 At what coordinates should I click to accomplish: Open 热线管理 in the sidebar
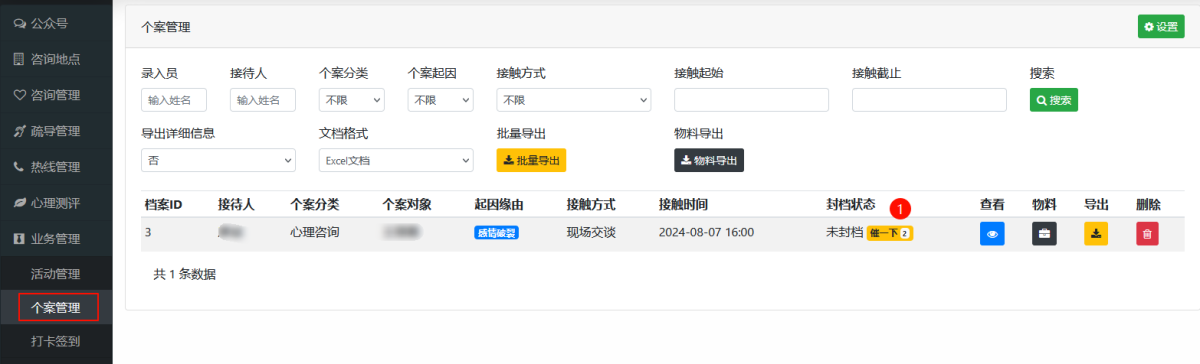point(56,167)
